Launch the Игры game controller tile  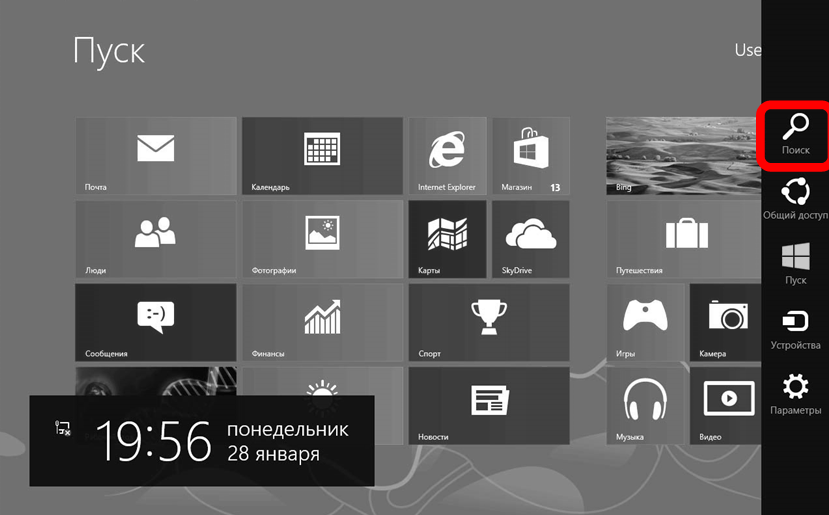[x=645, y=322]
